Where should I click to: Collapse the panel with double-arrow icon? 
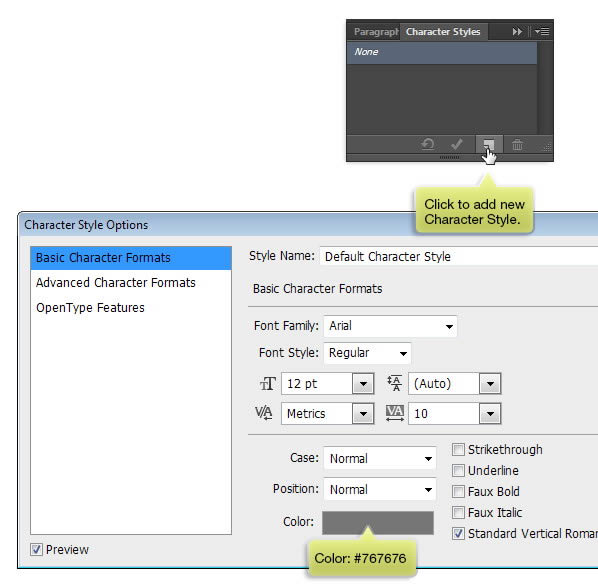pyautogui.click(x=517, y=32)
